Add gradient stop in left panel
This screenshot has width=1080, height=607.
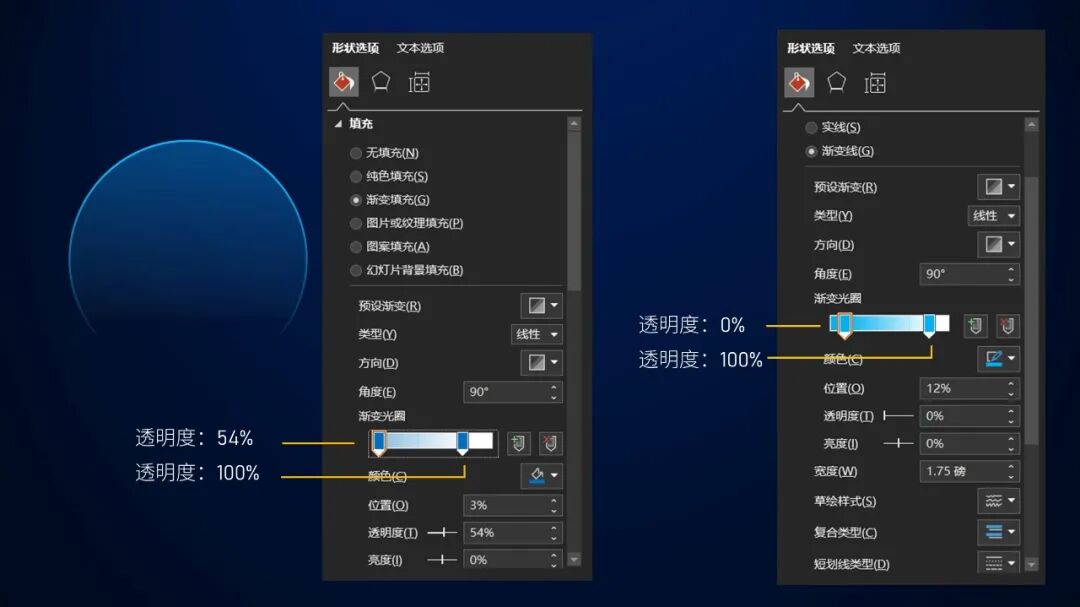pyautogui.click(x=519, y=443)
